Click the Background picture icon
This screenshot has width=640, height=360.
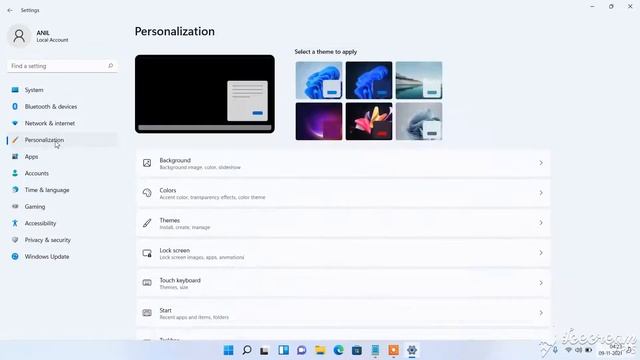tap(147, 163)
